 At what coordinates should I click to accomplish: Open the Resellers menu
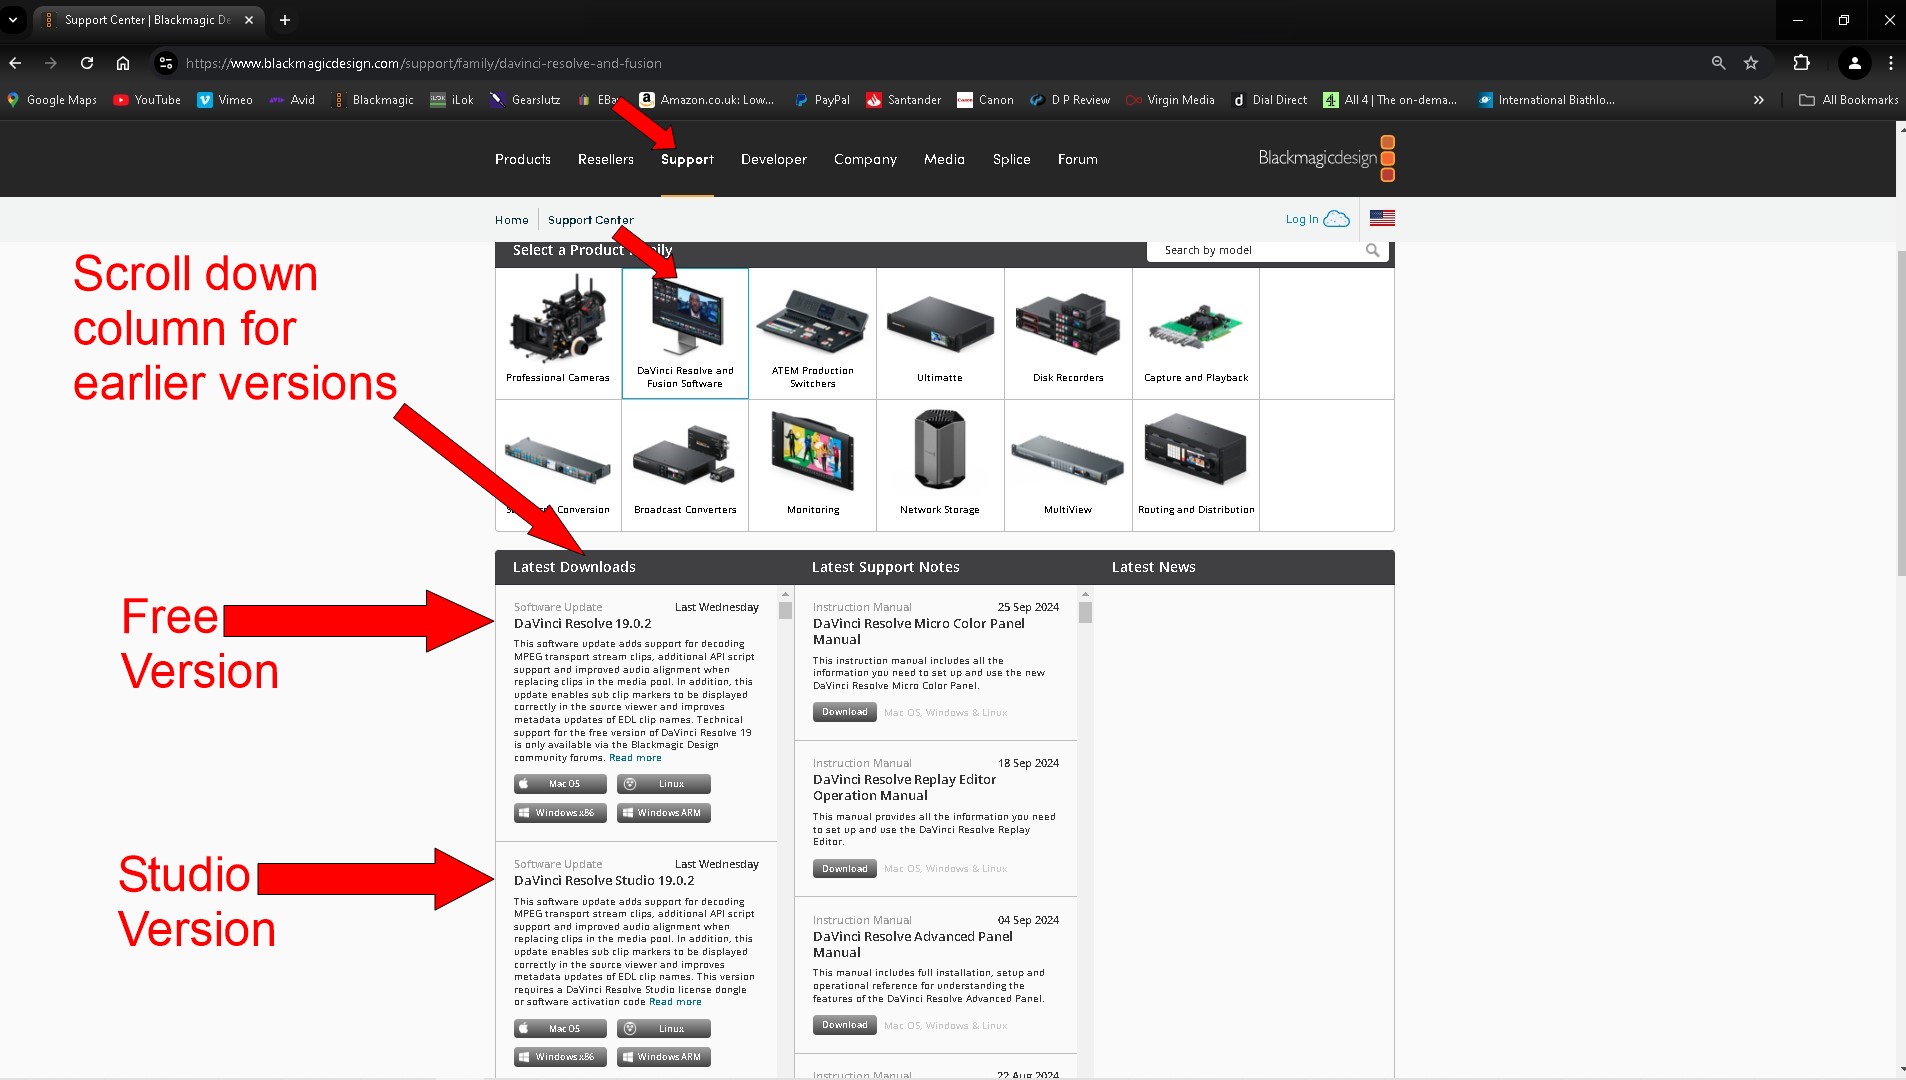[606, 159]
